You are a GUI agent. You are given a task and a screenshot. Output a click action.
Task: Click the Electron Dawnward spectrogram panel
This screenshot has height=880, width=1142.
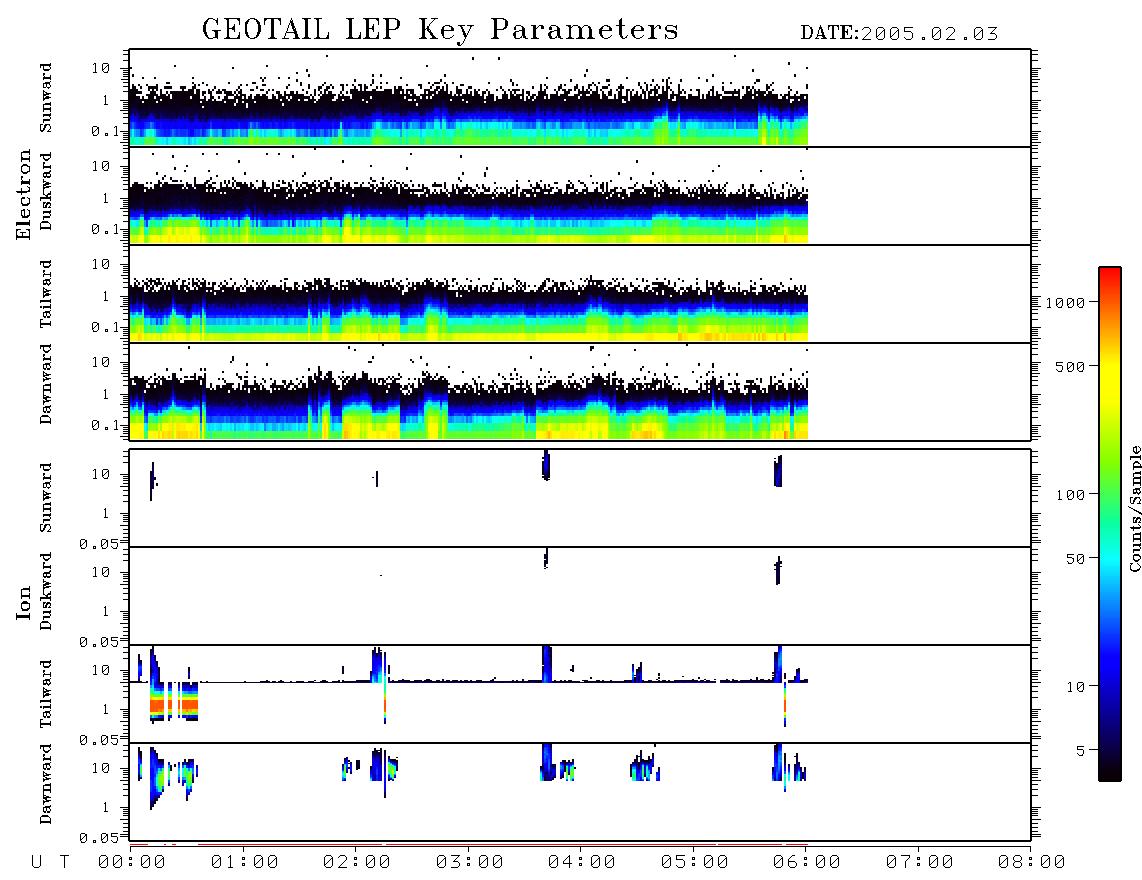point(580,391)
